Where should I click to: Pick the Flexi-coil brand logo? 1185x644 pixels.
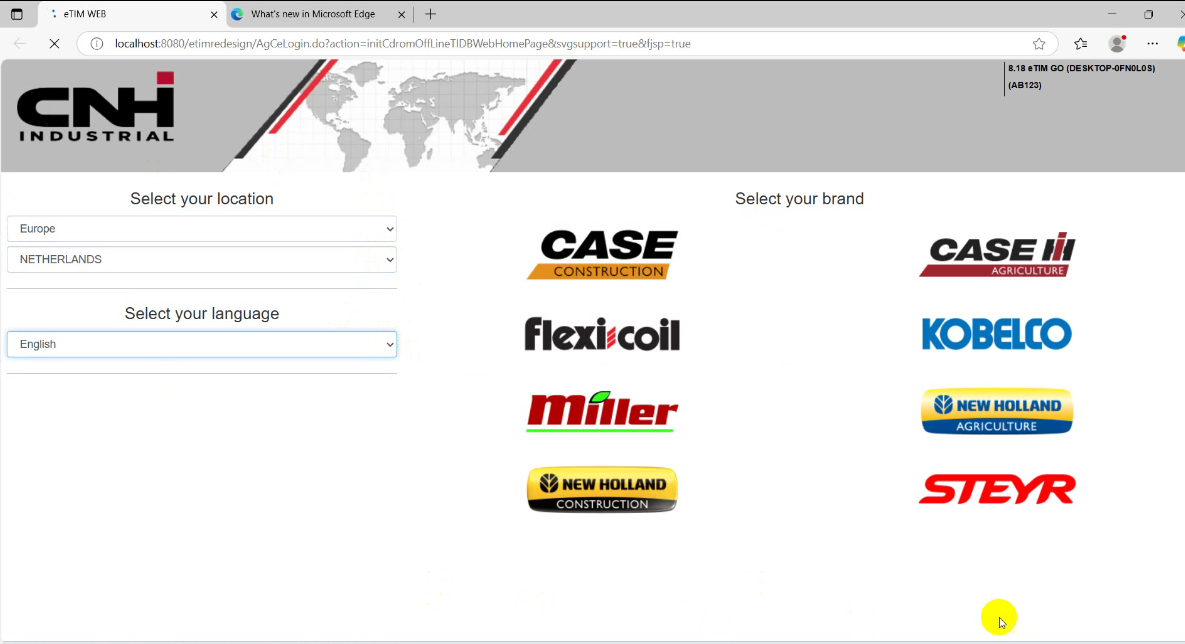click(x=602, y=334)
